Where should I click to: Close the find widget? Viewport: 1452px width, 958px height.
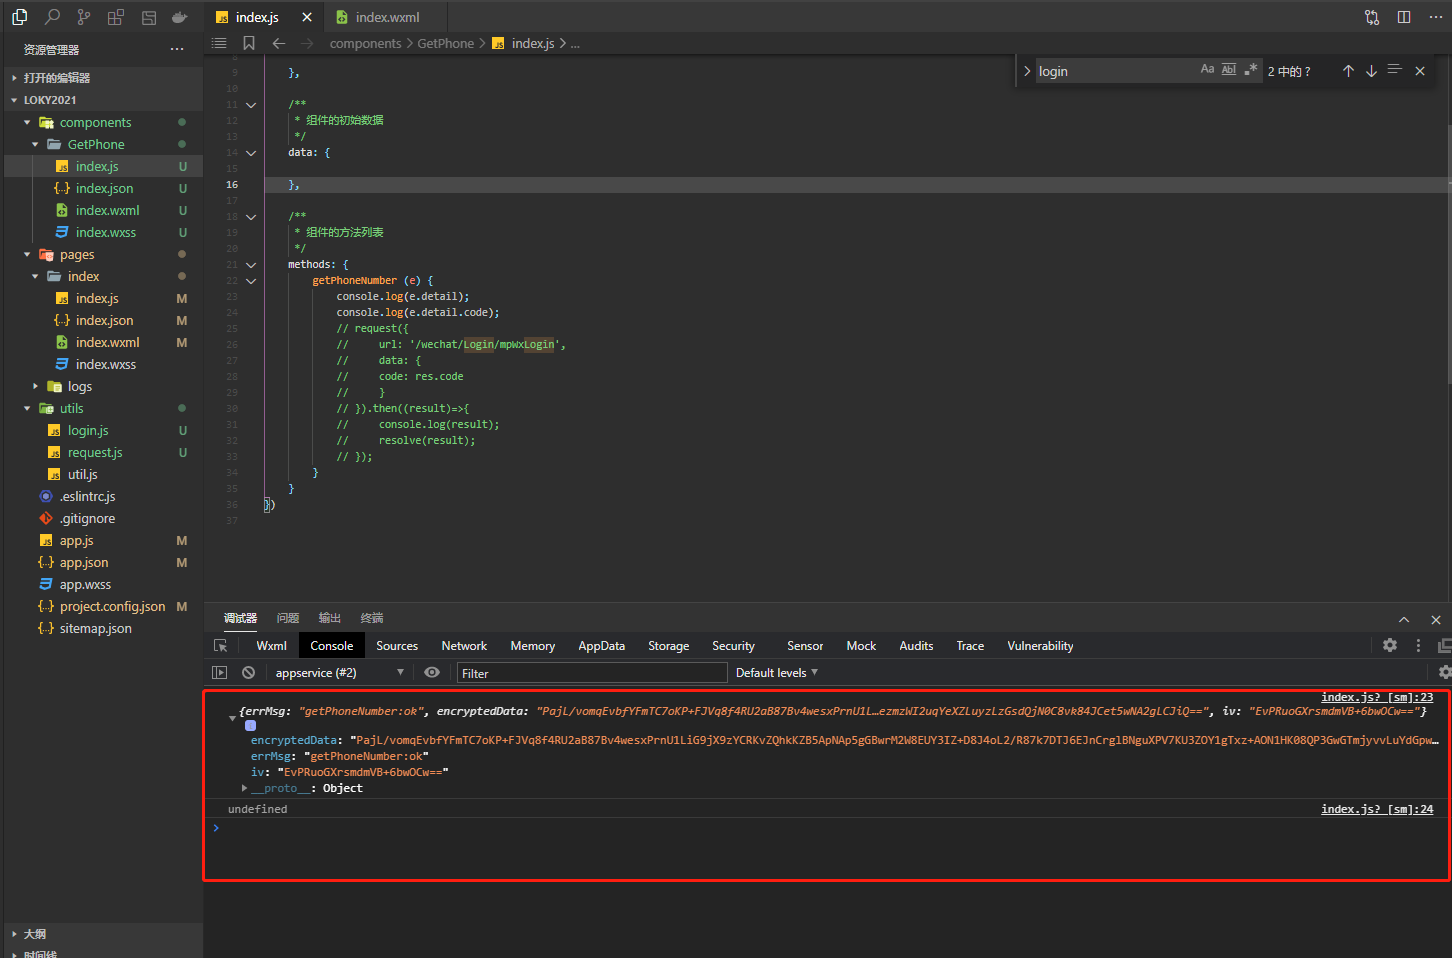[x=1420, y=71]
